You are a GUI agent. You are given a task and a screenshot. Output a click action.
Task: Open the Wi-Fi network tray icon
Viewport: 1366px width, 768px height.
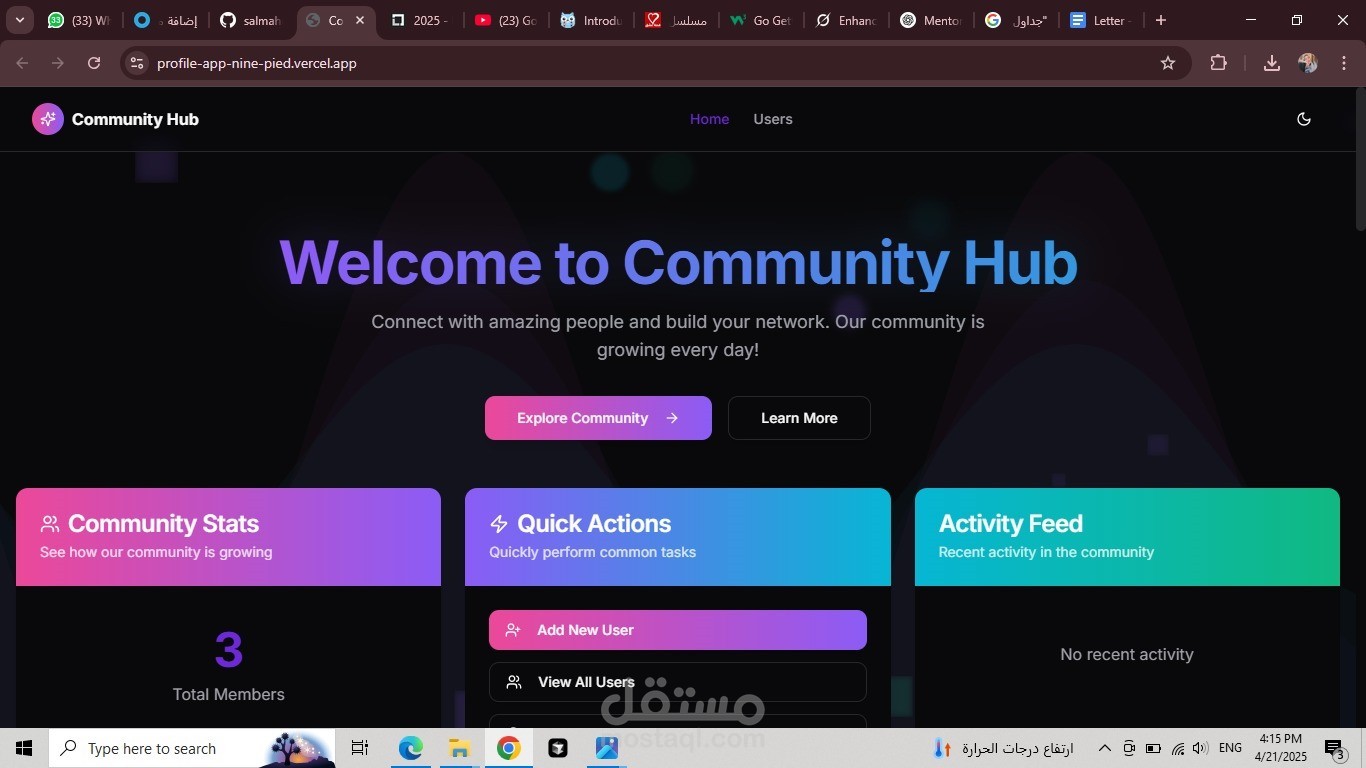(1177, 748)
